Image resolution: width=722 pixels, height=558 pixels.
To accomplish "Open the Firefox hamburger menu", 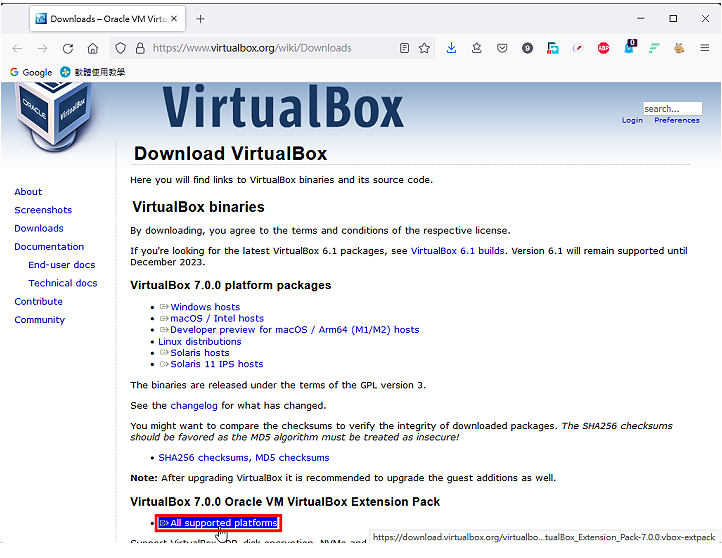I will pos(705,48).
